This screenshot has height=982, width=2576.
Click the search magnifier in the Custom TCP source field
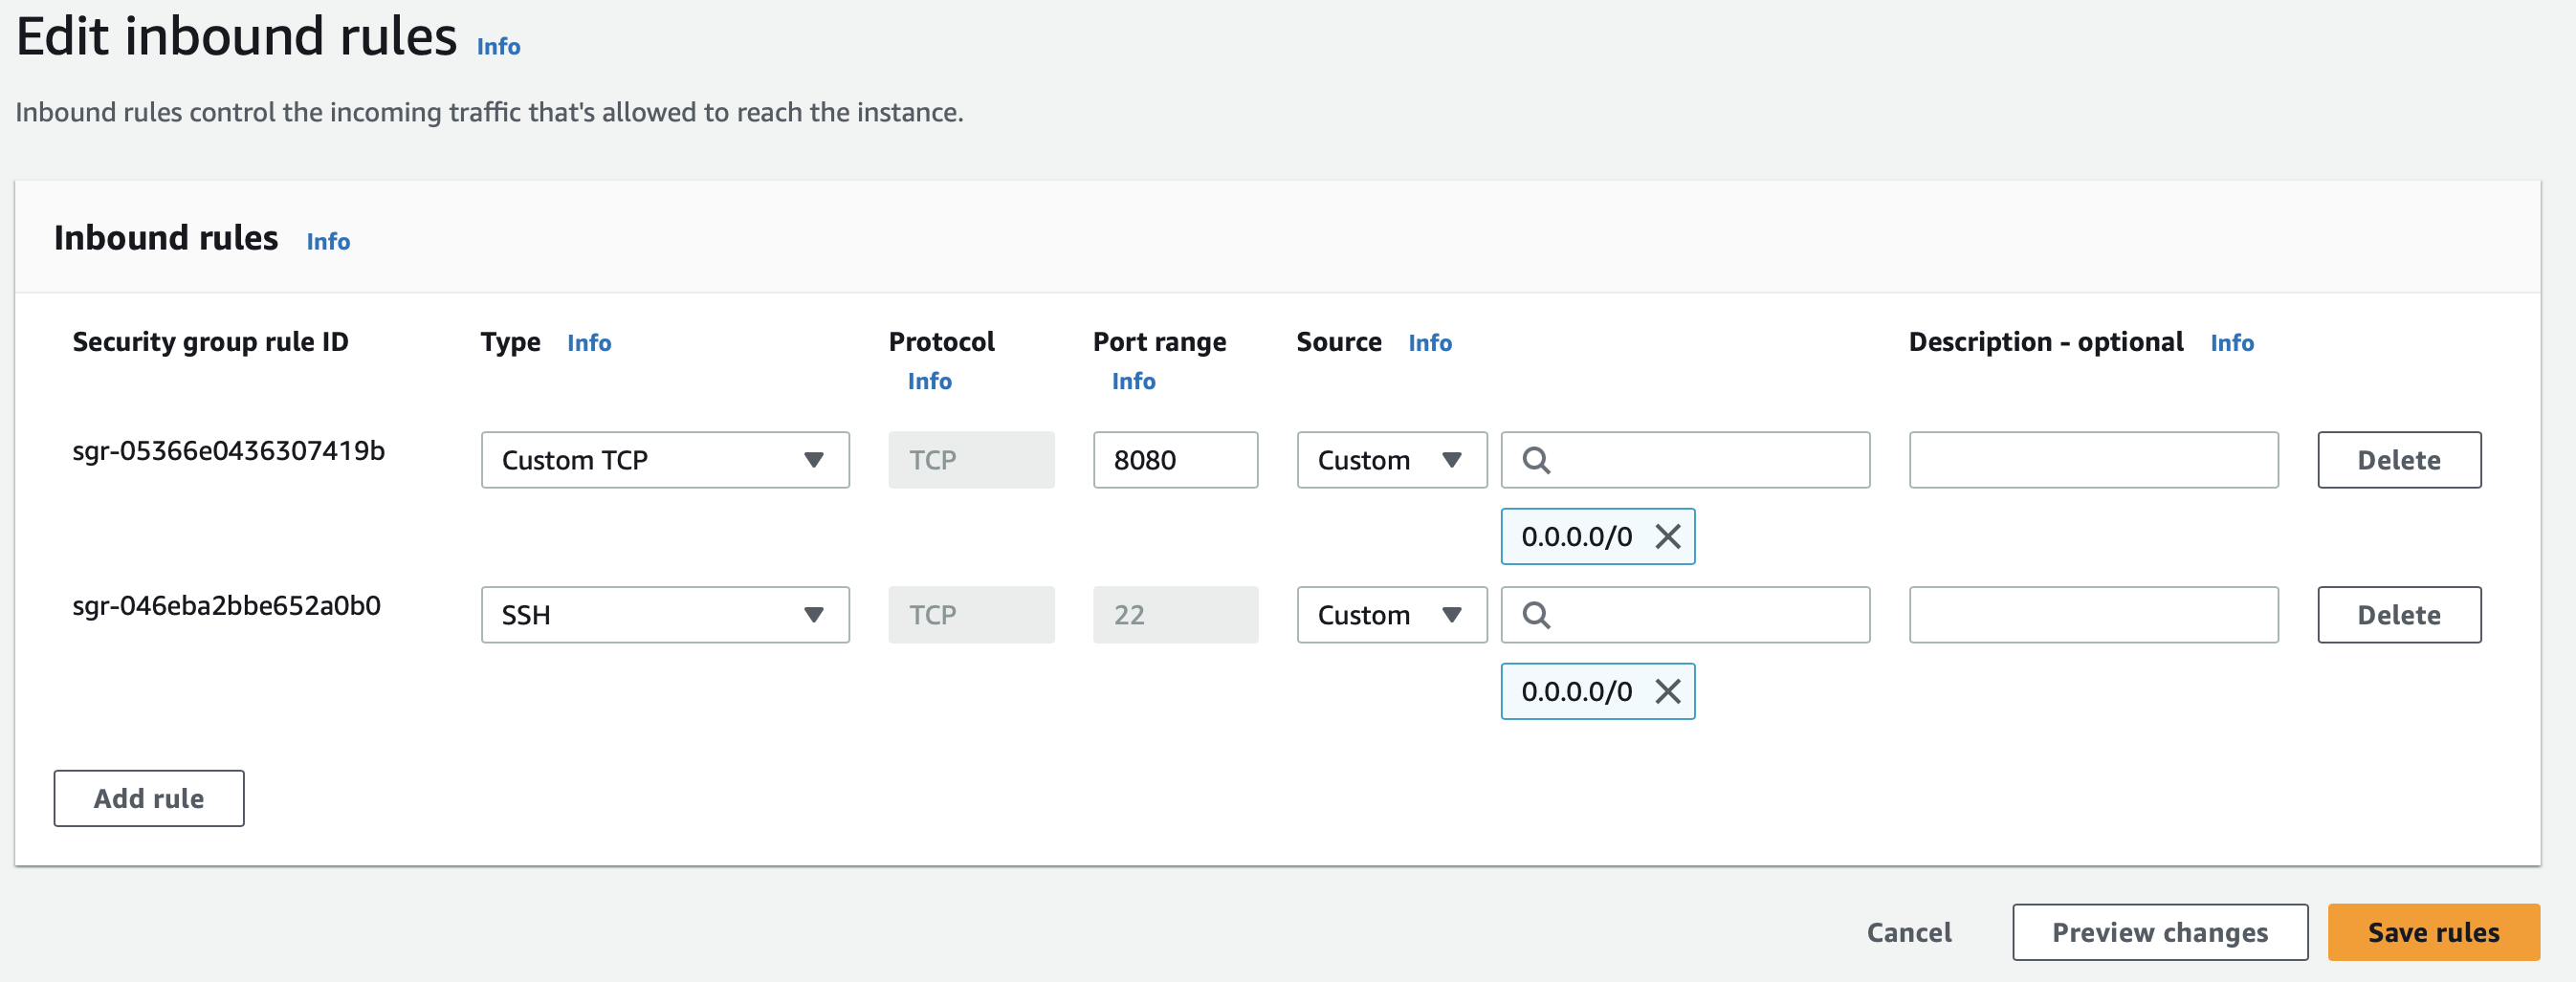pos(1537,460)
